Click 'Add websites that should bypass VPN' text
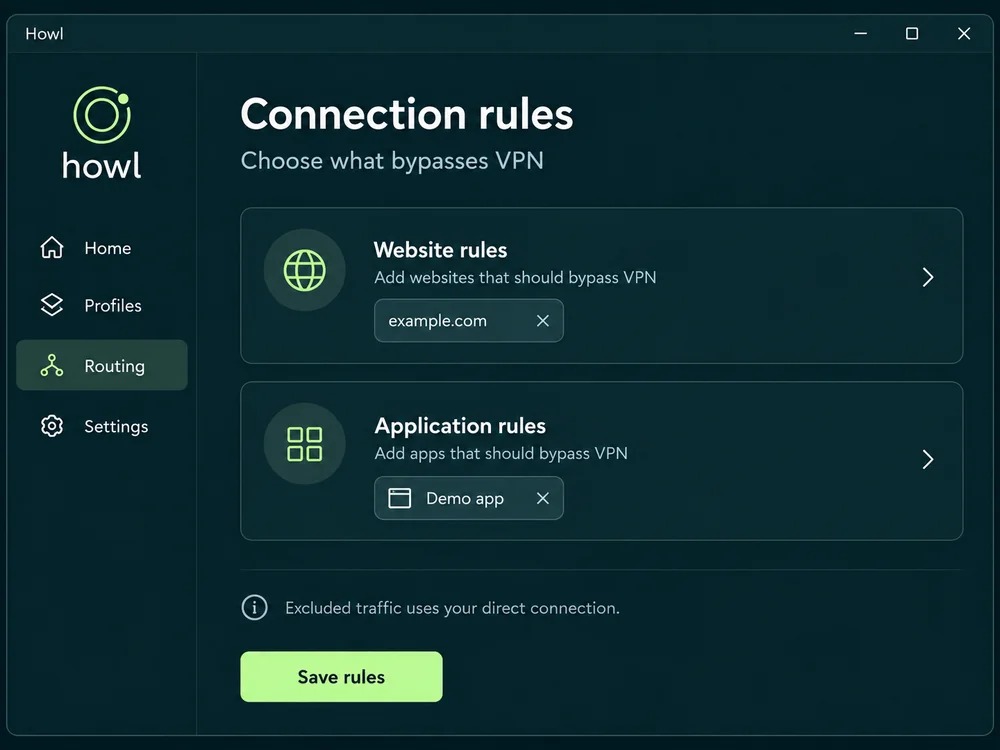The image size is (1000, 750). [515, 277]
